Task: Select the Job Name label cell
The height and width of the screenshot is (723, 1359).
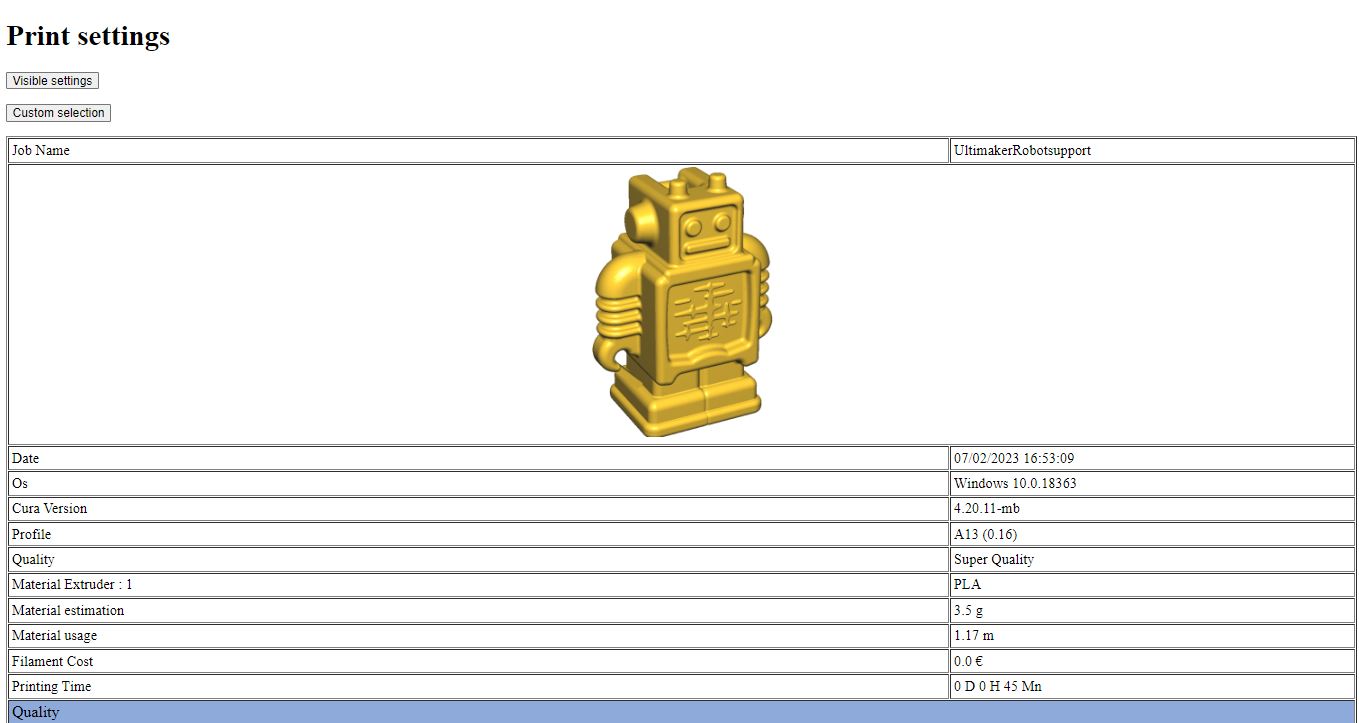Action: (x=479, y=151)
